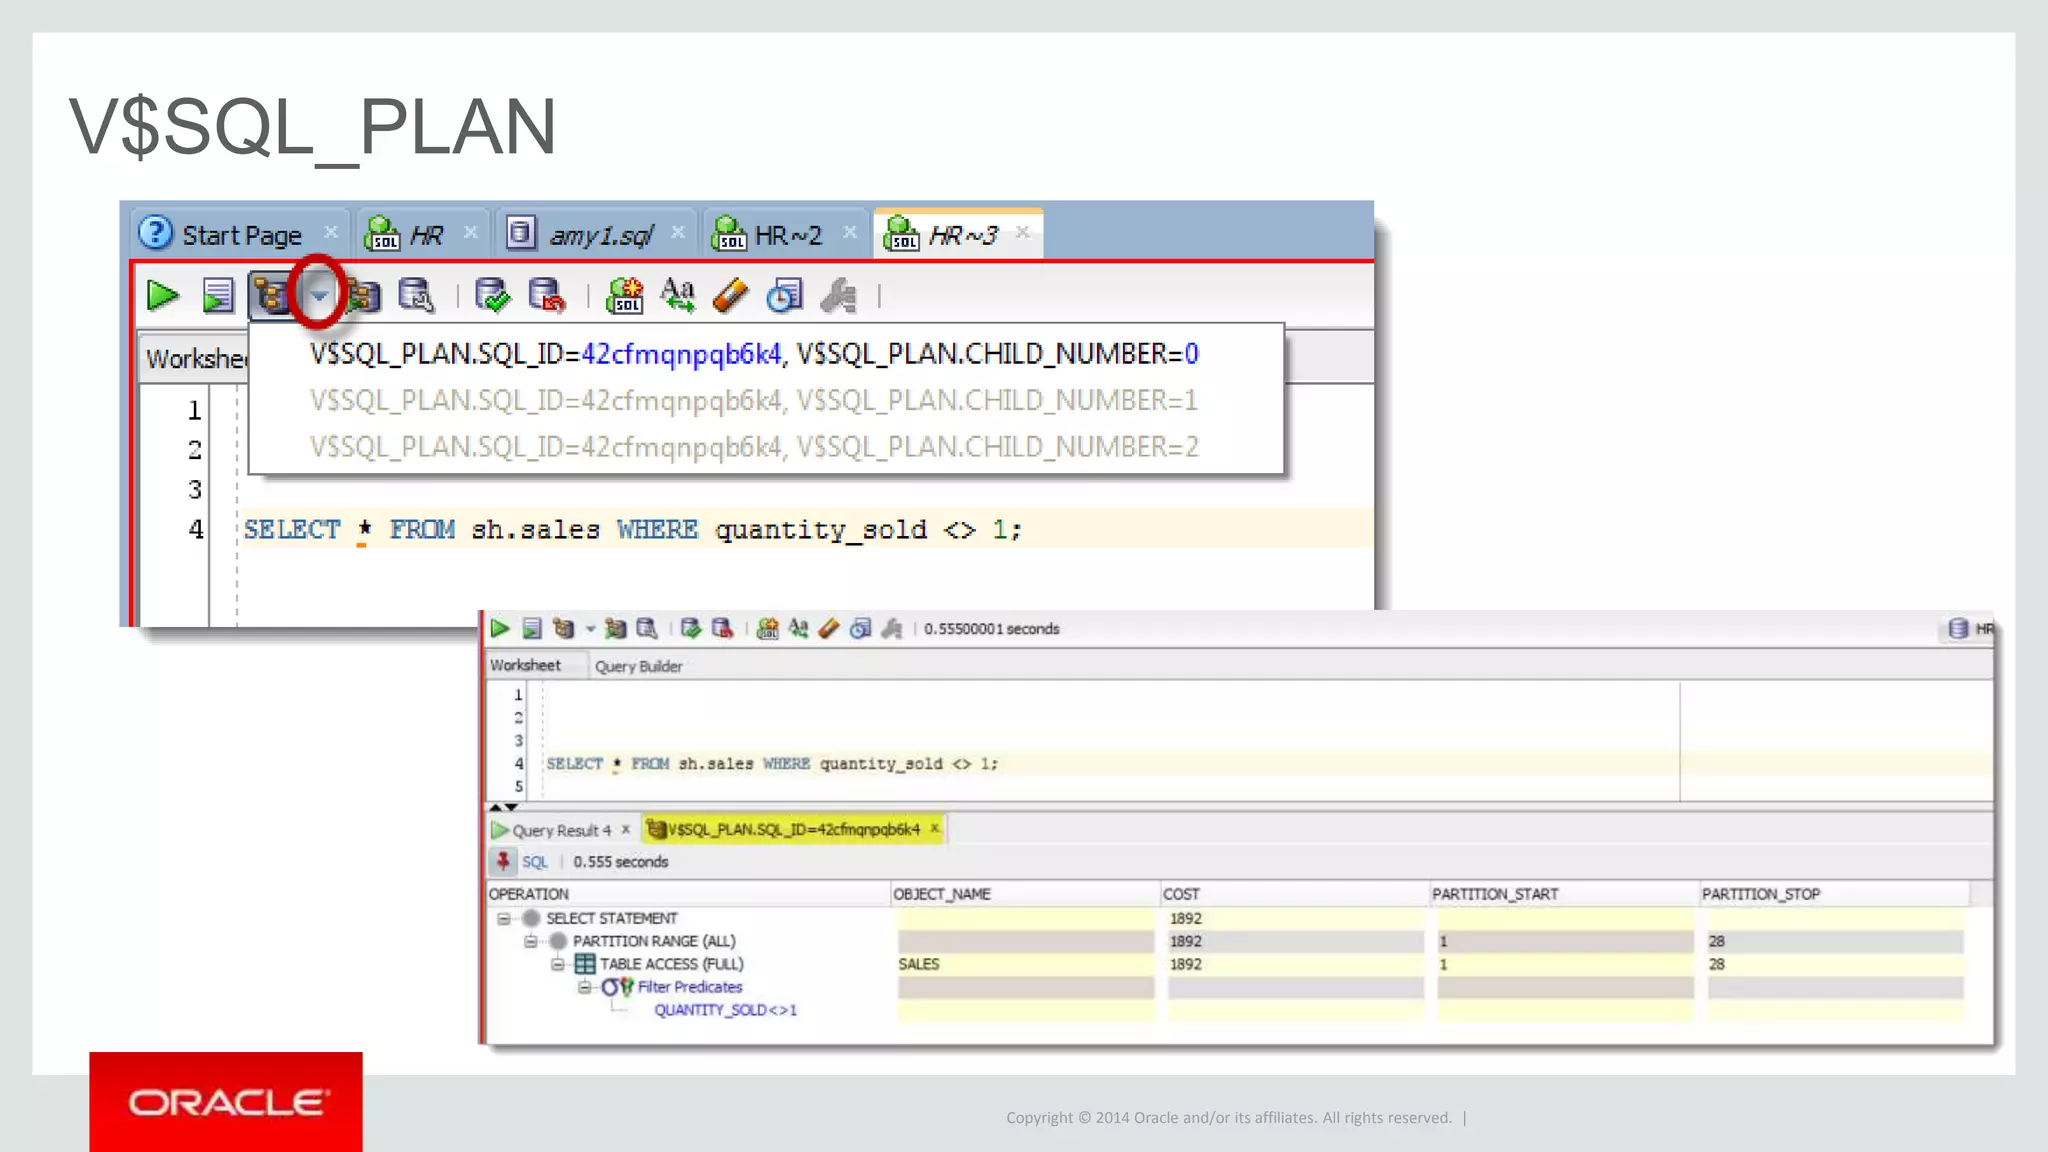Collapse the TABLE ACCESS (FULL) node
The width and height of the screenshot is (2048, 1152).
(x=558, y=964)
